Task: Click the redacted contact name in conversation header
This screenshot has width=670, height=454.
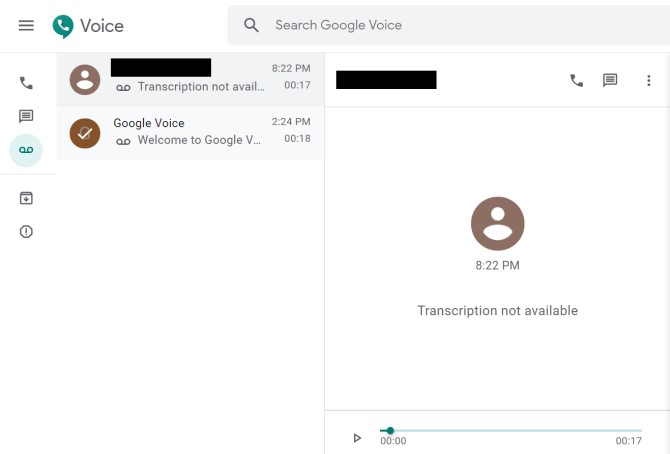Action: pyautogui.click(x=386, y=80)
